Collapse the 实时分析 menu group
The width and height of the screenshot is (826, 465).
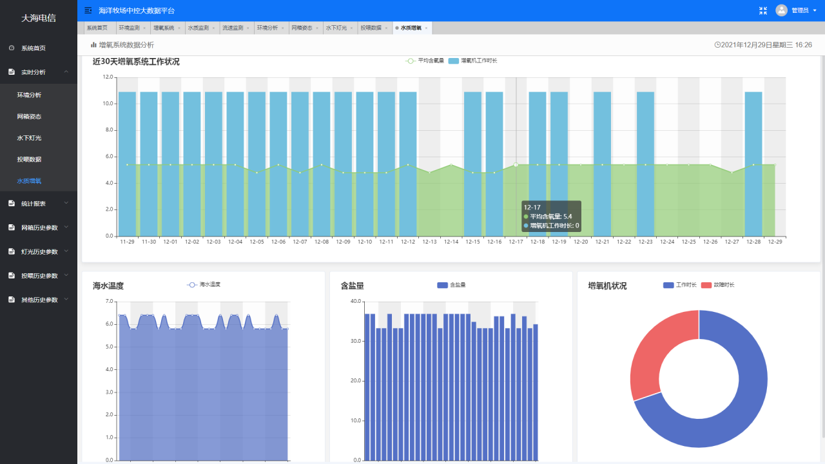66,72
